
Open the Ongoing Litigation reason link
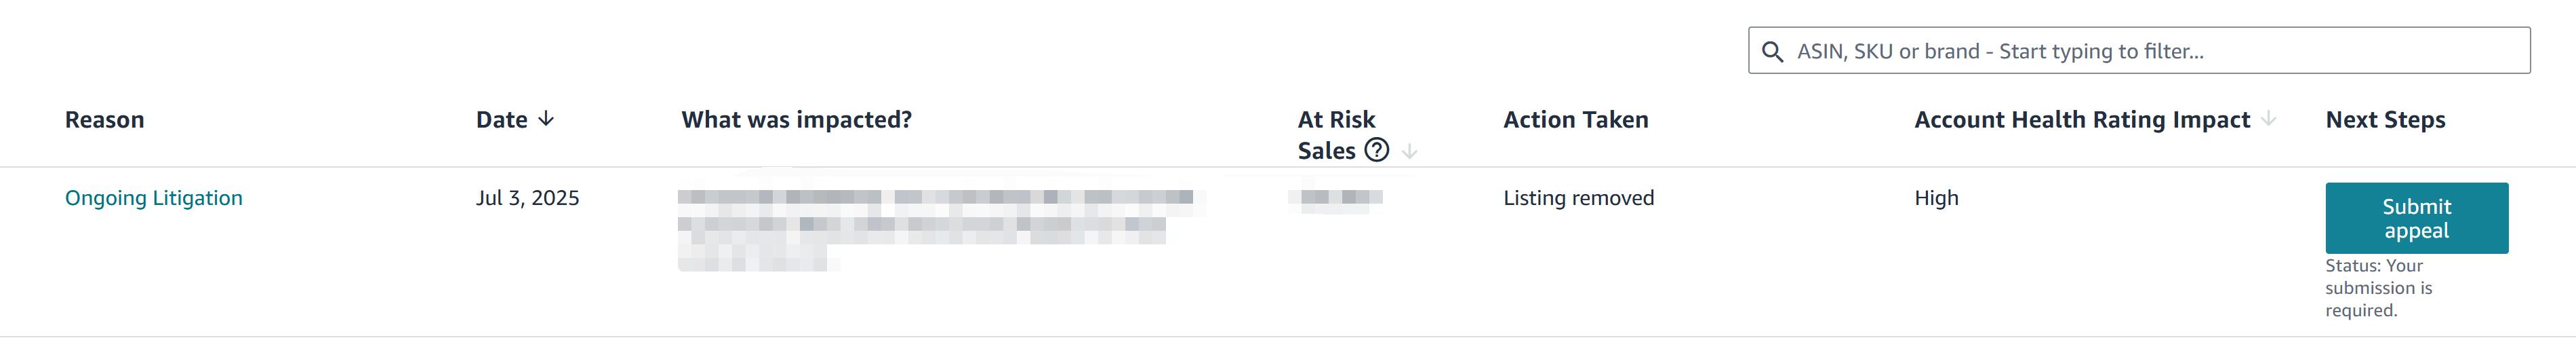(154, 198)
